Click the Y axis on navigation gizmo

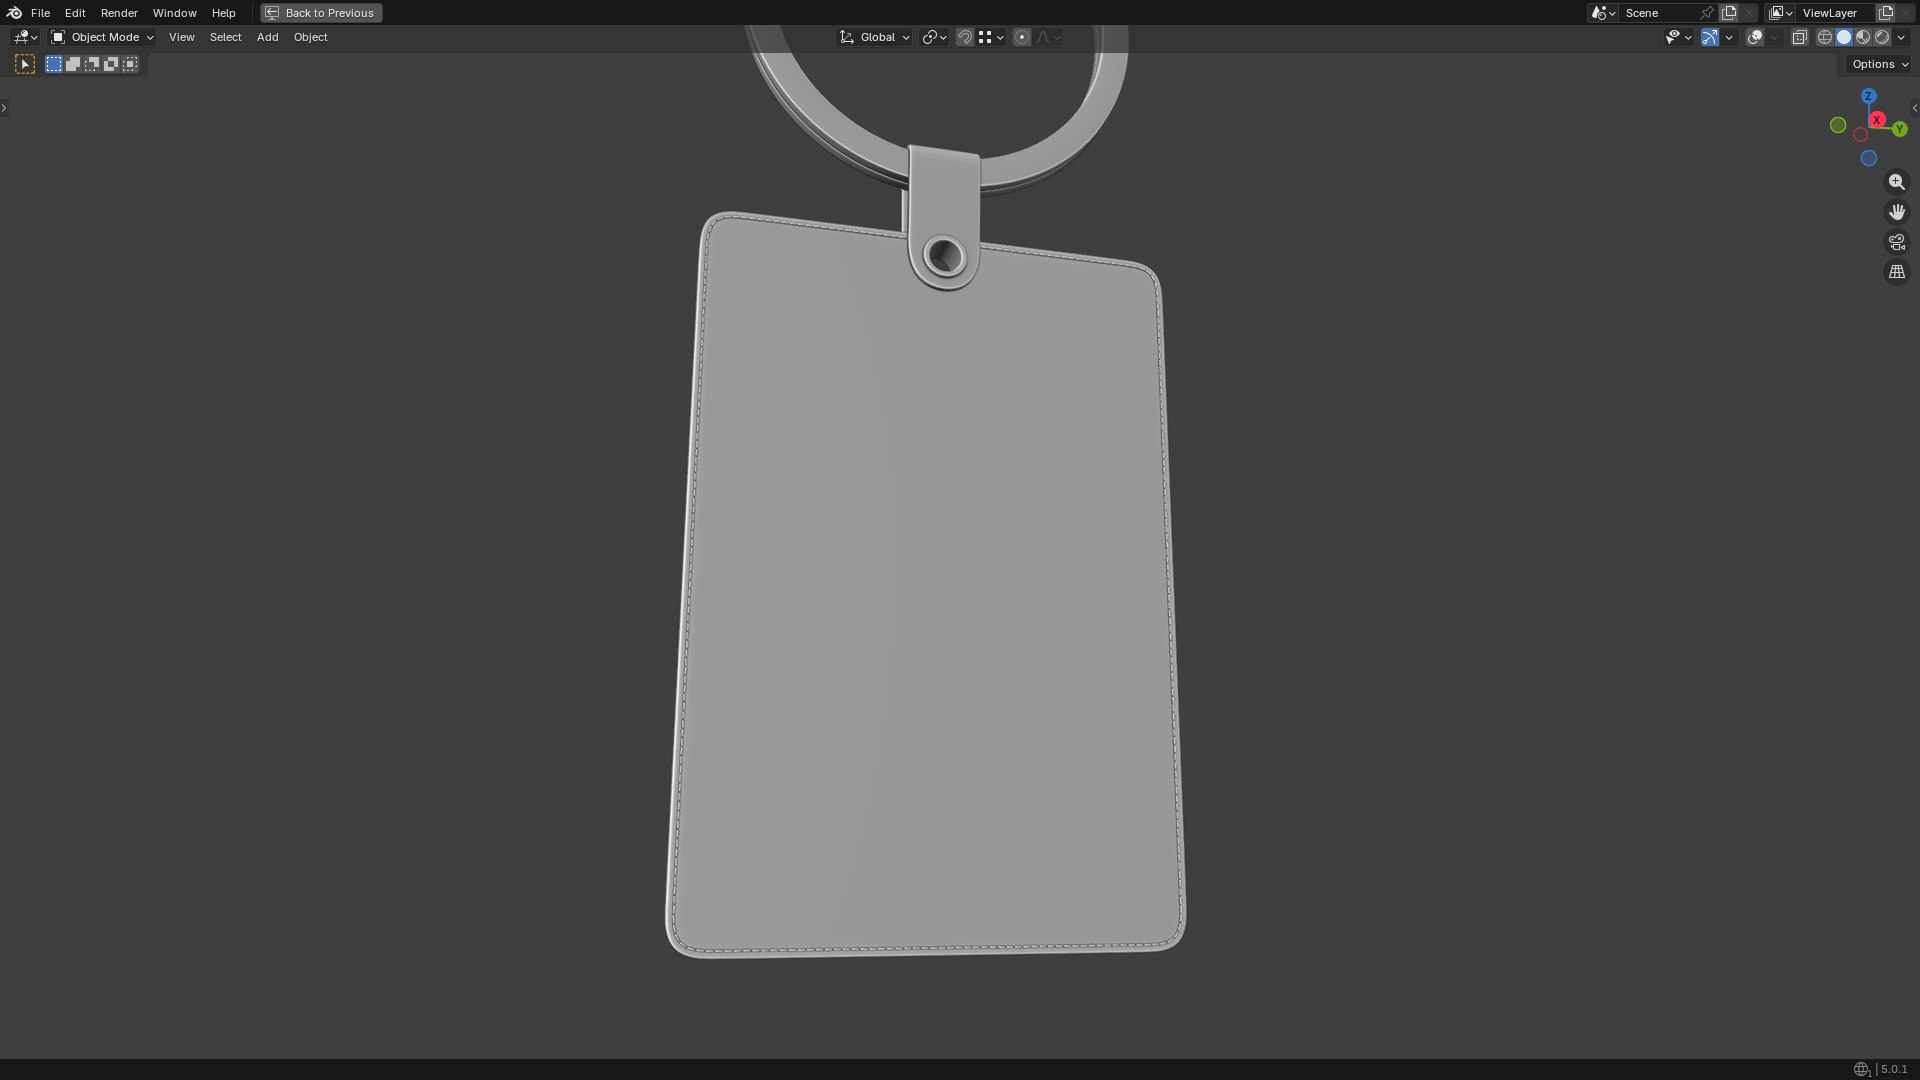pos(1899,129)
